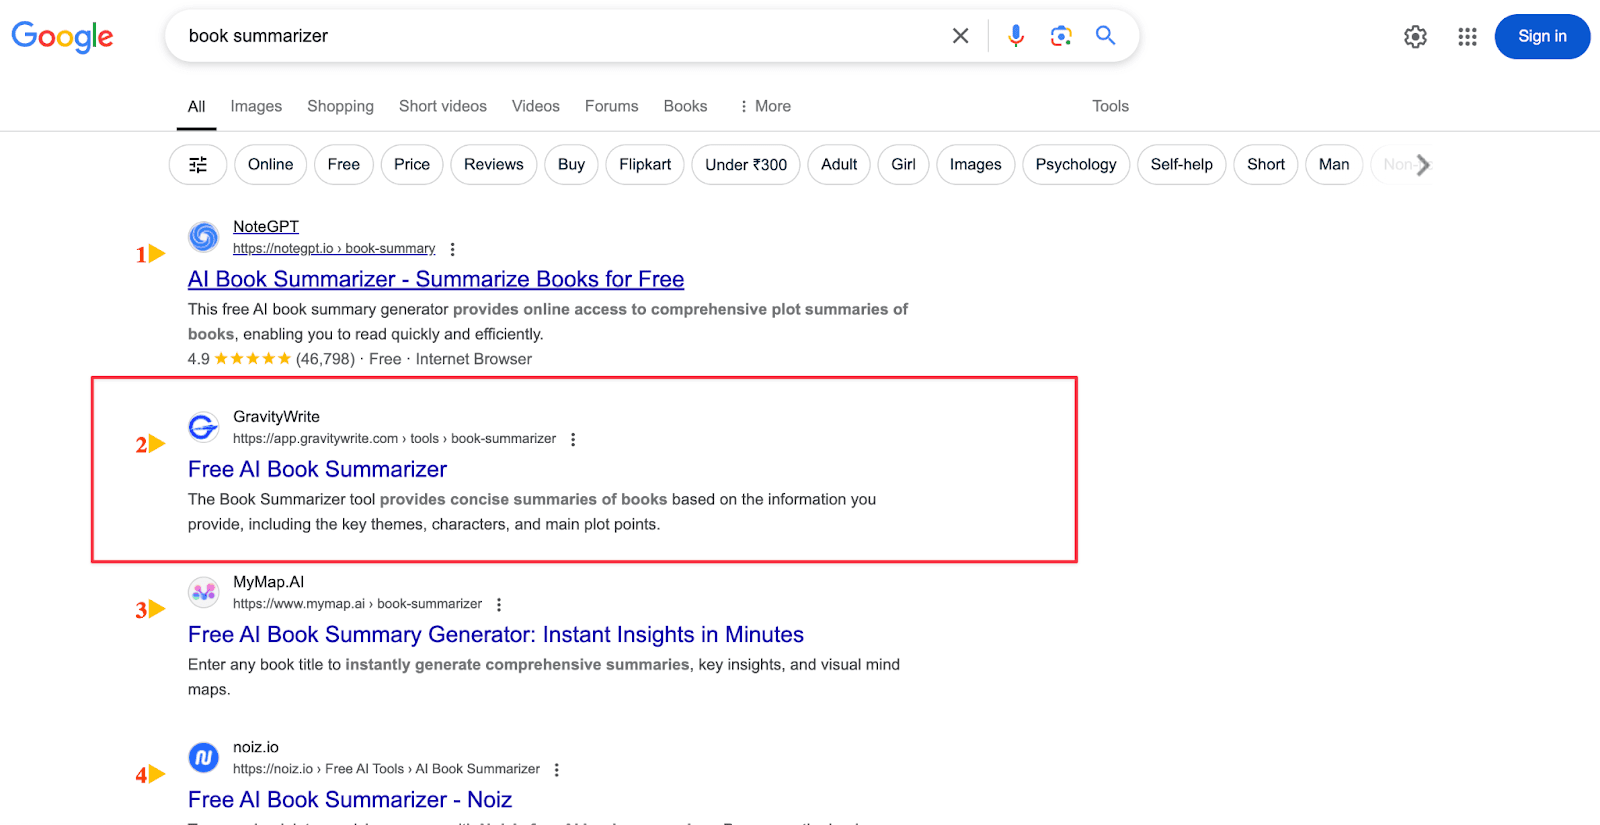
Task: Select the Under ₹300 filter chip
Action: click(x=746, y=165)
